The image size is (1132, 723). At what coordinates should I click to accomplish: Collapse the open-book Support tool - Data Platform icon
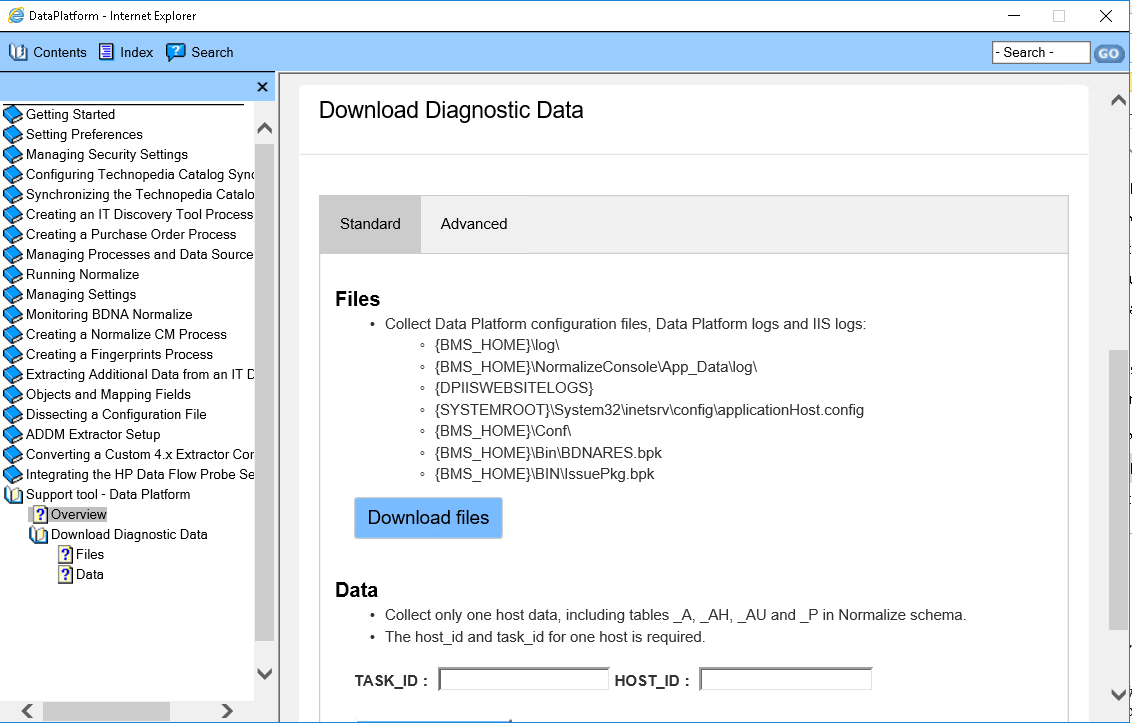click(x=13, y=495)
